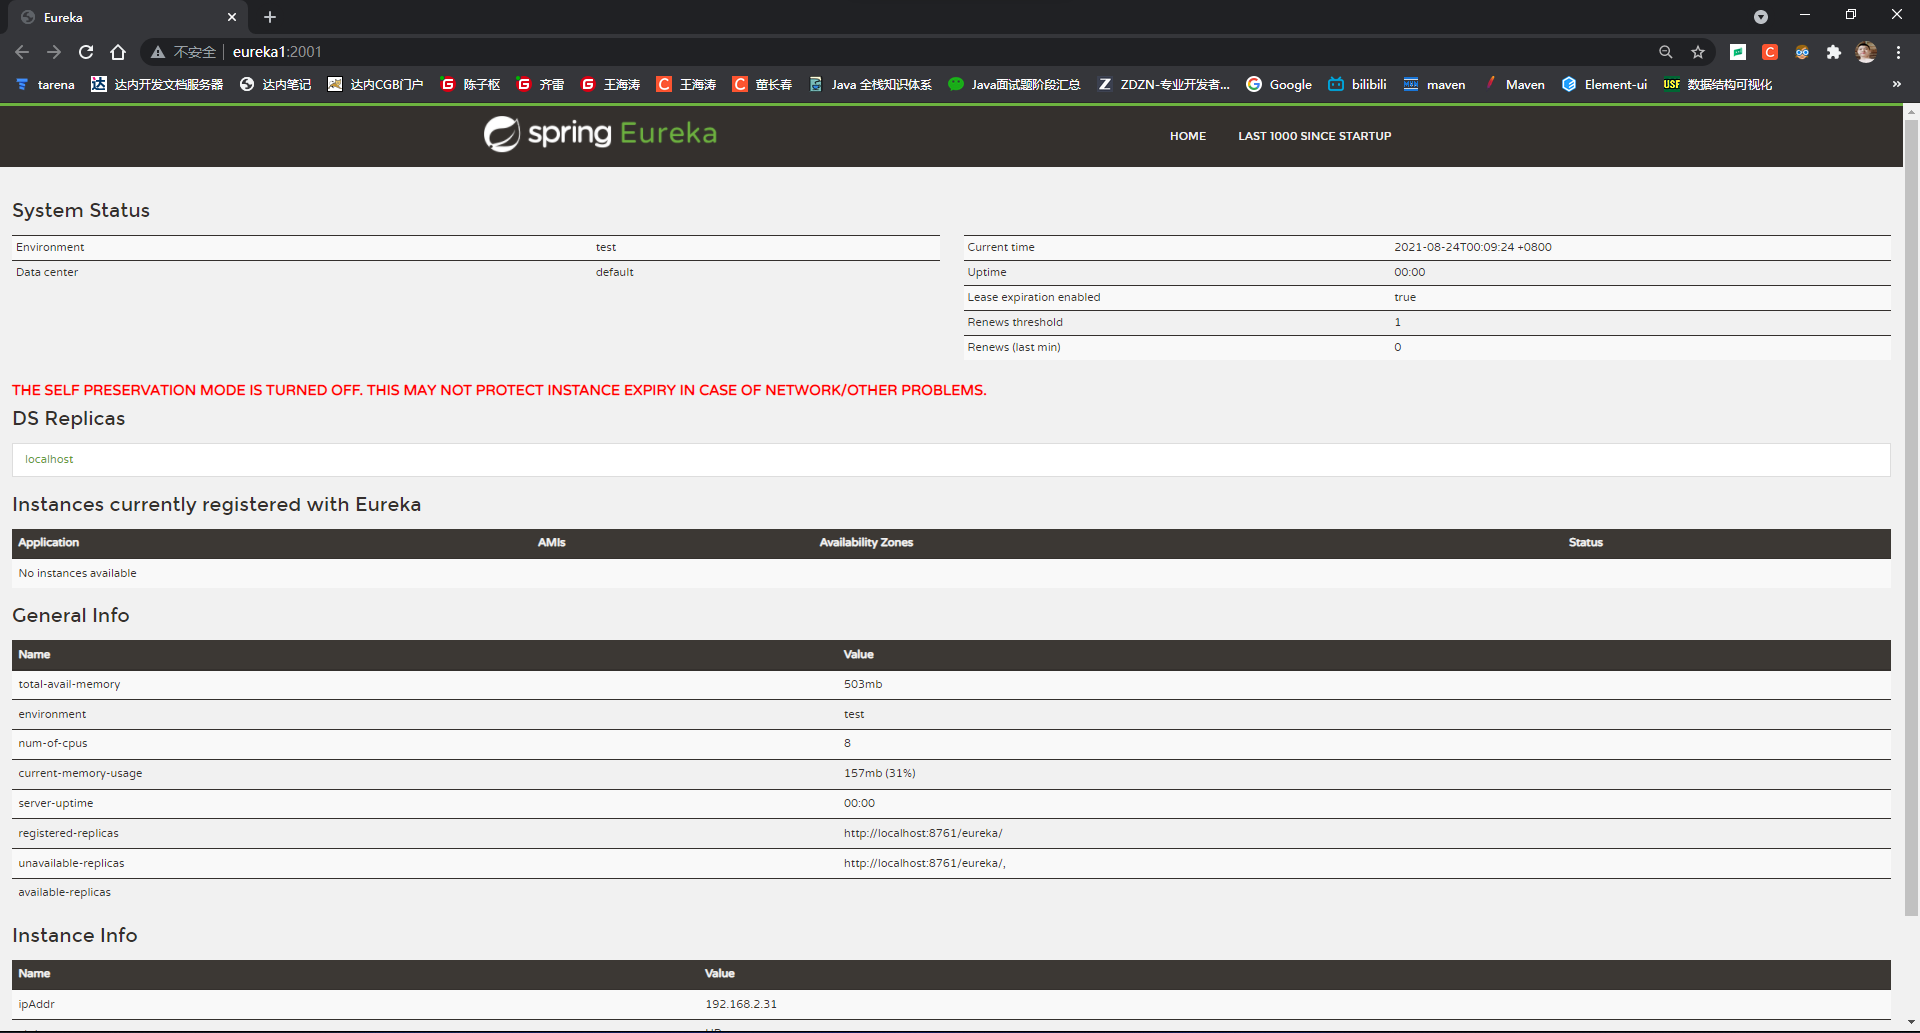Click the Renews threshold row label
Viewport: 1920px width, 1033px height.
1015,322
